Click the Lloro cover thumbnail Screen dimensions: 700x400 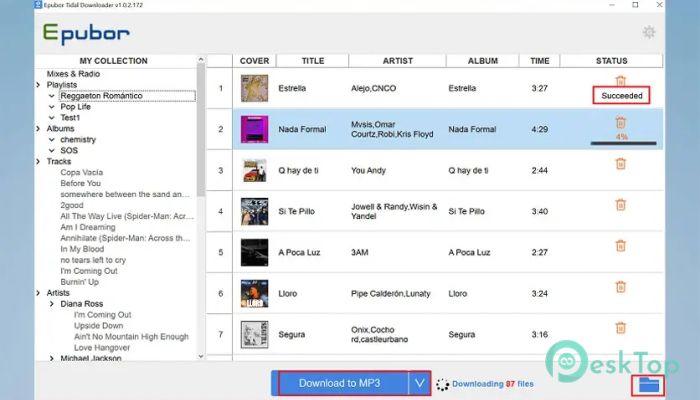tap(254, 294)
